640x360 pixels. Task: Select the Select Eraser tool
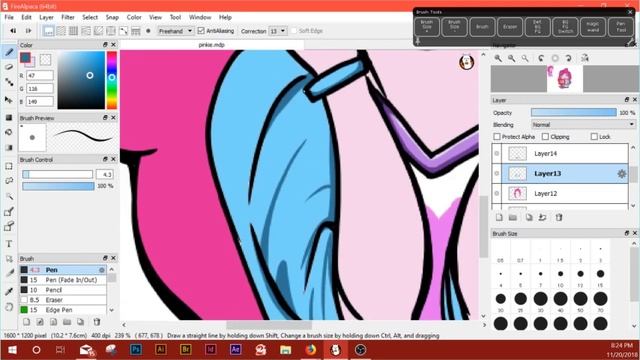click(x=9, y=227)
